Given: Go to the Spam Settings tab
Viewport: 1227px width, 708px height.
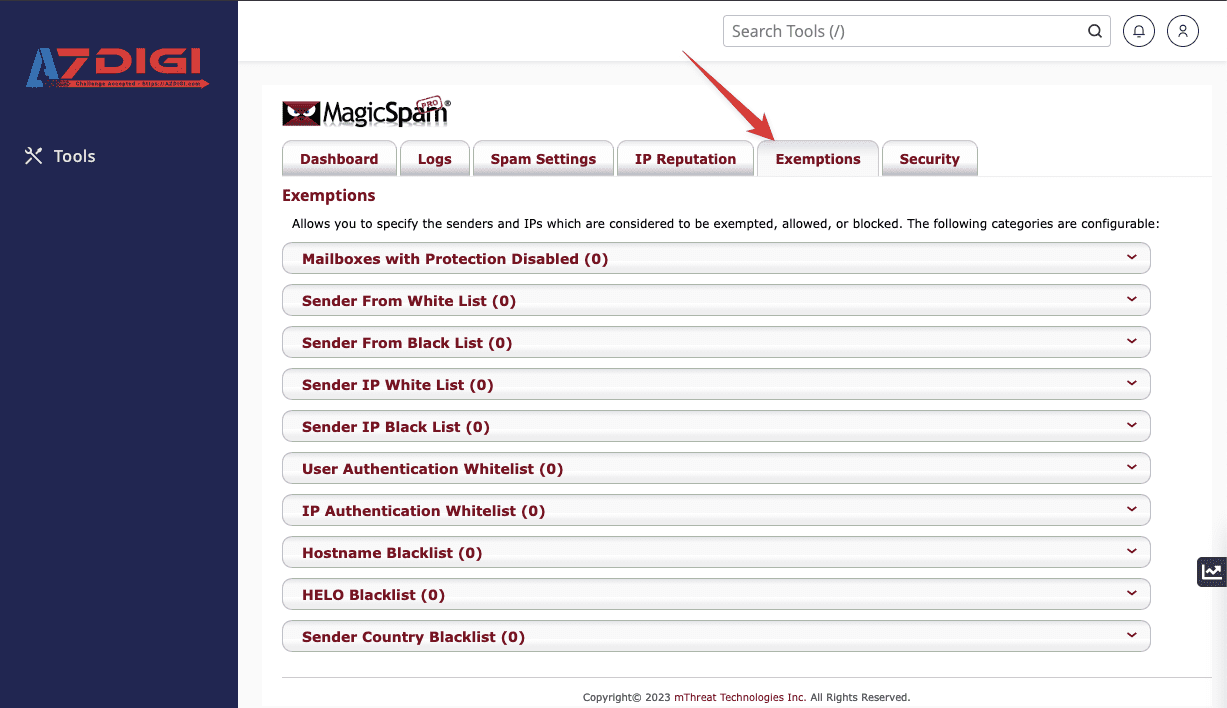Looking at the screenshot, I should tap(543, 159).
